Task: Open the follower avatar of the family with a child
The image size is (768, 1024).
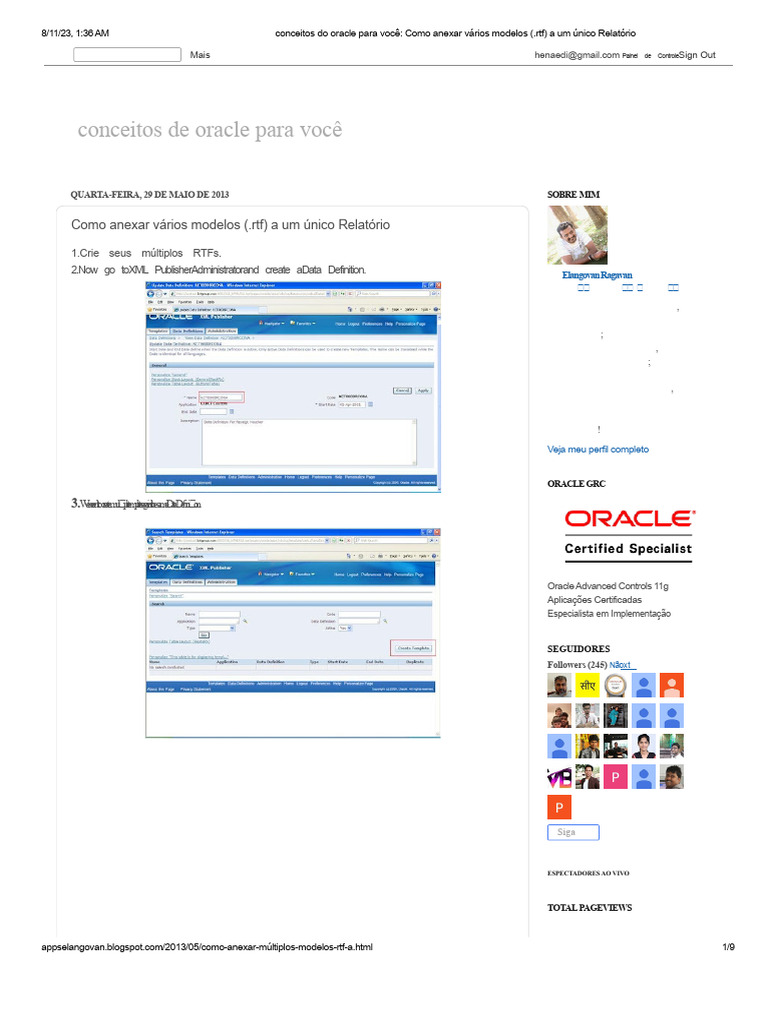Action: pyautogui.click(x=559, y=716)
